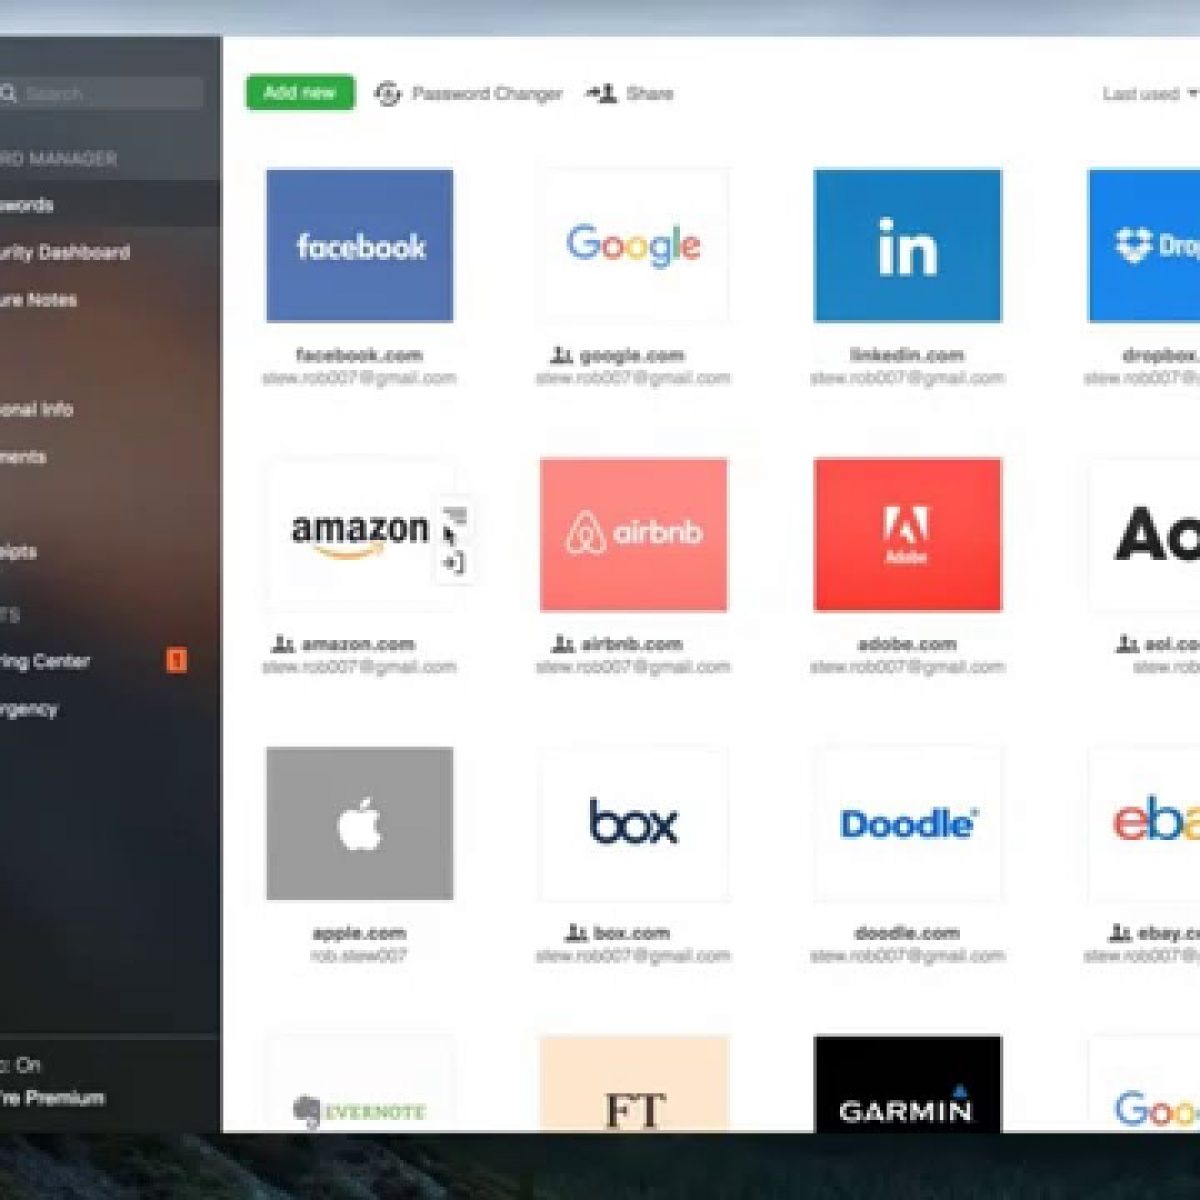This screenshot has height=1200, width=1200.
Task: Click shared icon beside airbnb.com
Action: (x=563, y=644)
